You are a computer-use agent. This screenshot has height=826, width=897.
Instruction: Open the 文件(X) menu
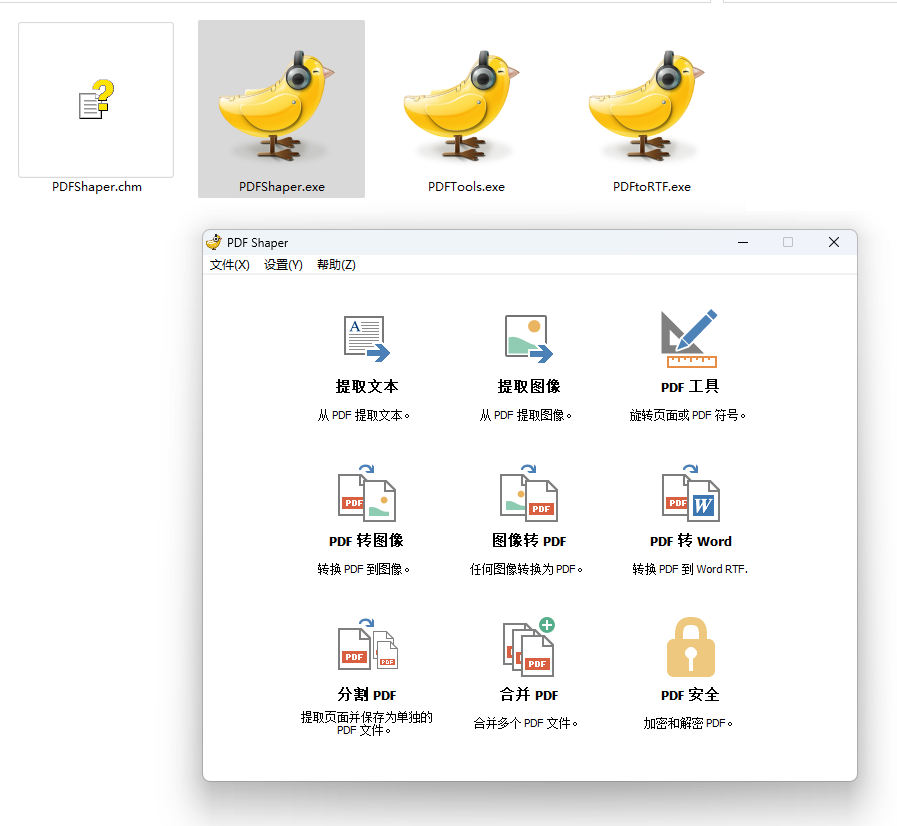tap(229, 265)
